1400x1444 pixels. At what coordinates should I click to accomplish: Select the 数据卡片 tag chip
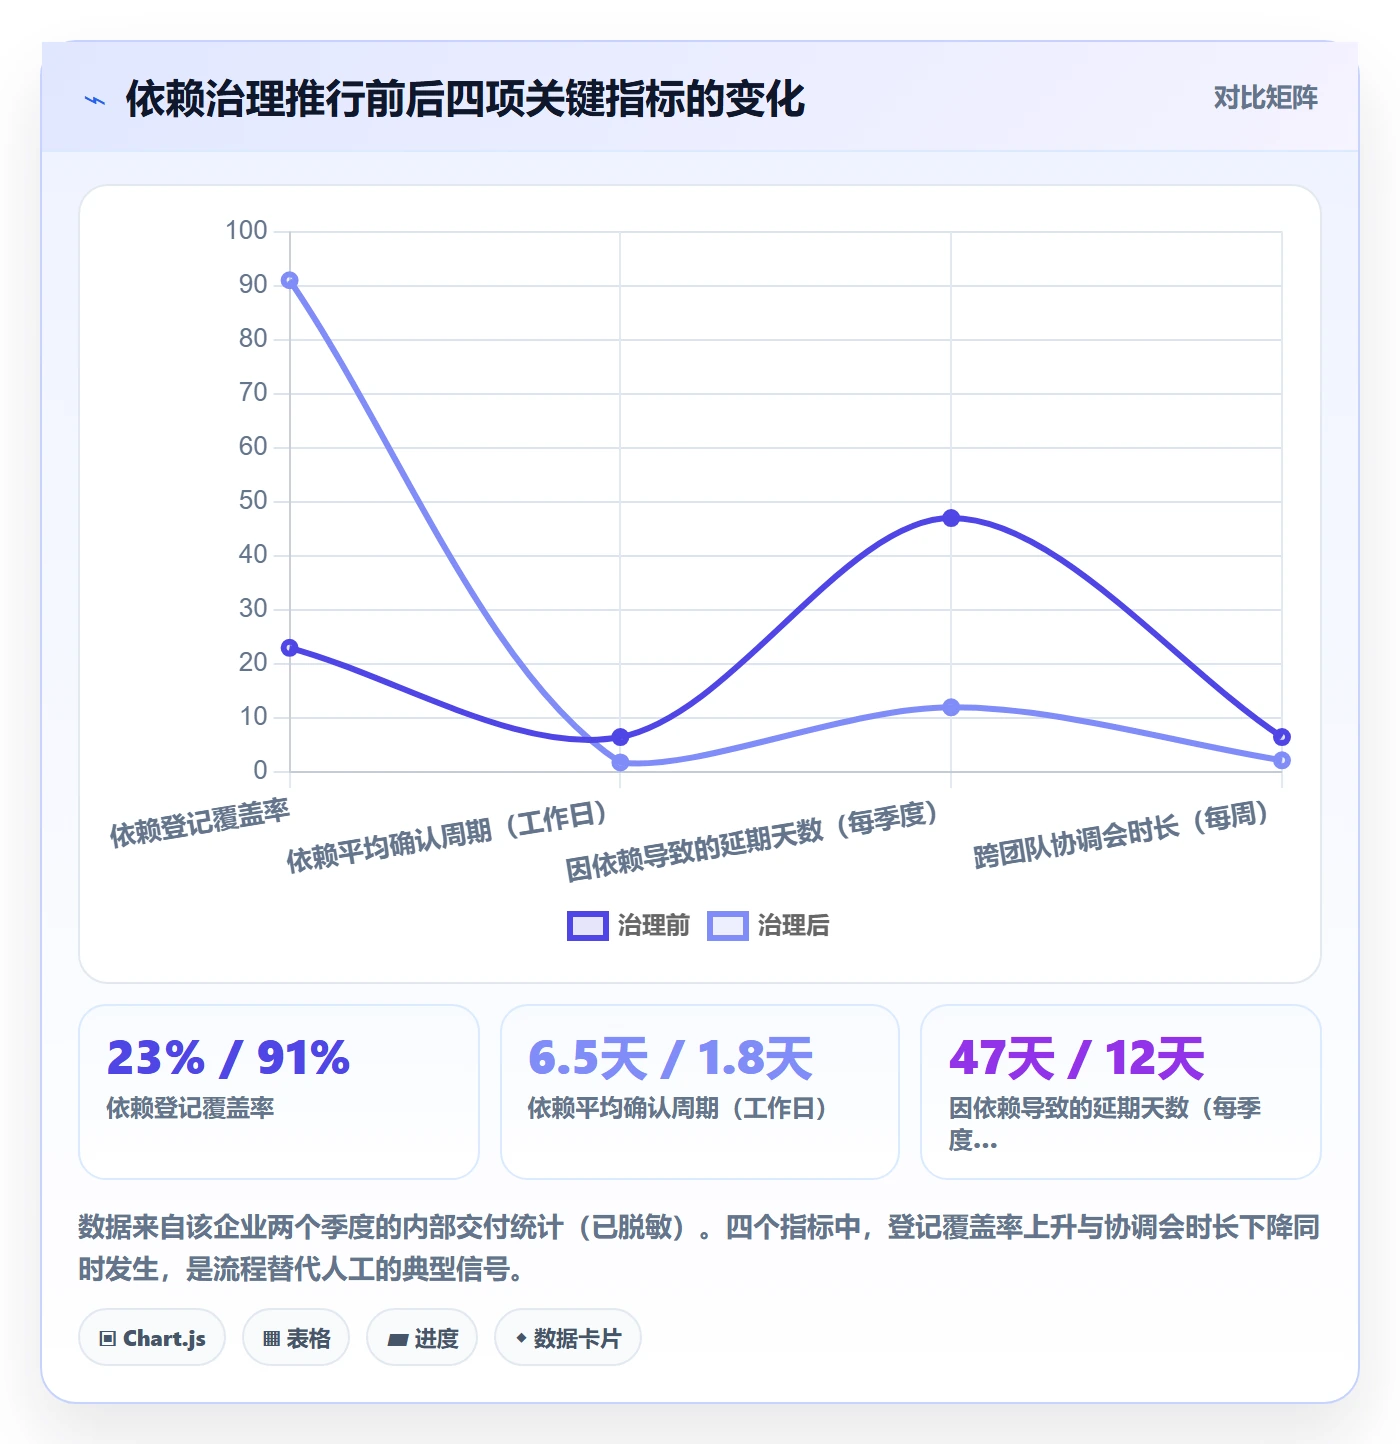(x=568, y=1338)
